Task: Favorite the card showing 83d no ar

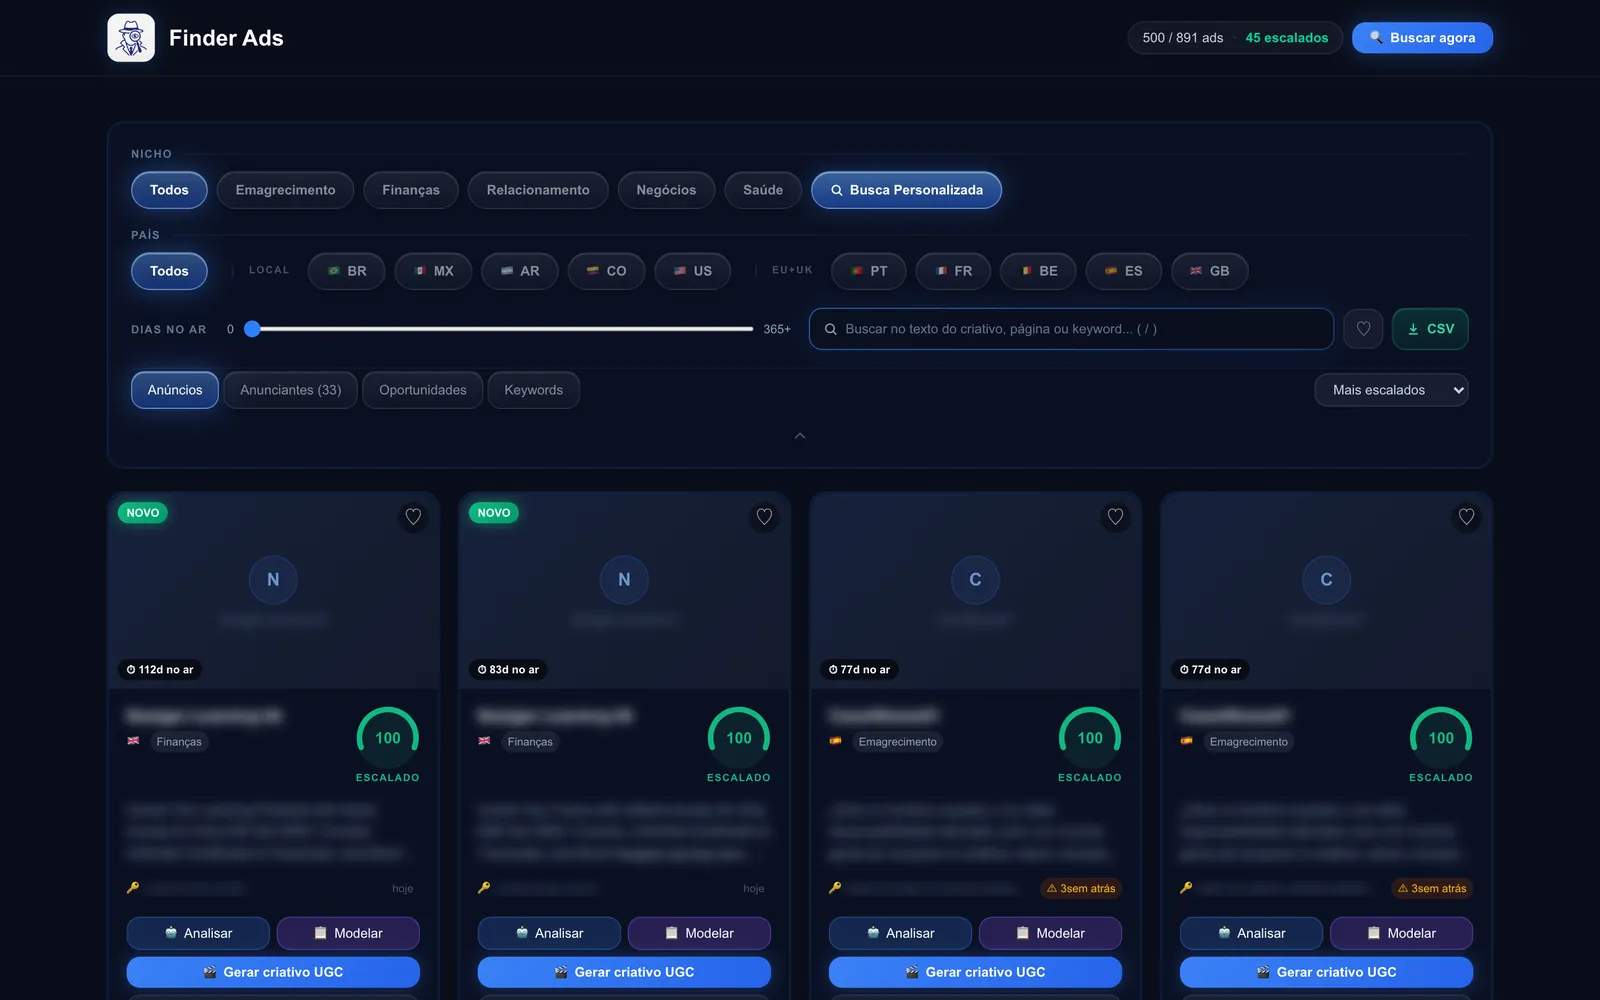Action: [x=764, y=517]
